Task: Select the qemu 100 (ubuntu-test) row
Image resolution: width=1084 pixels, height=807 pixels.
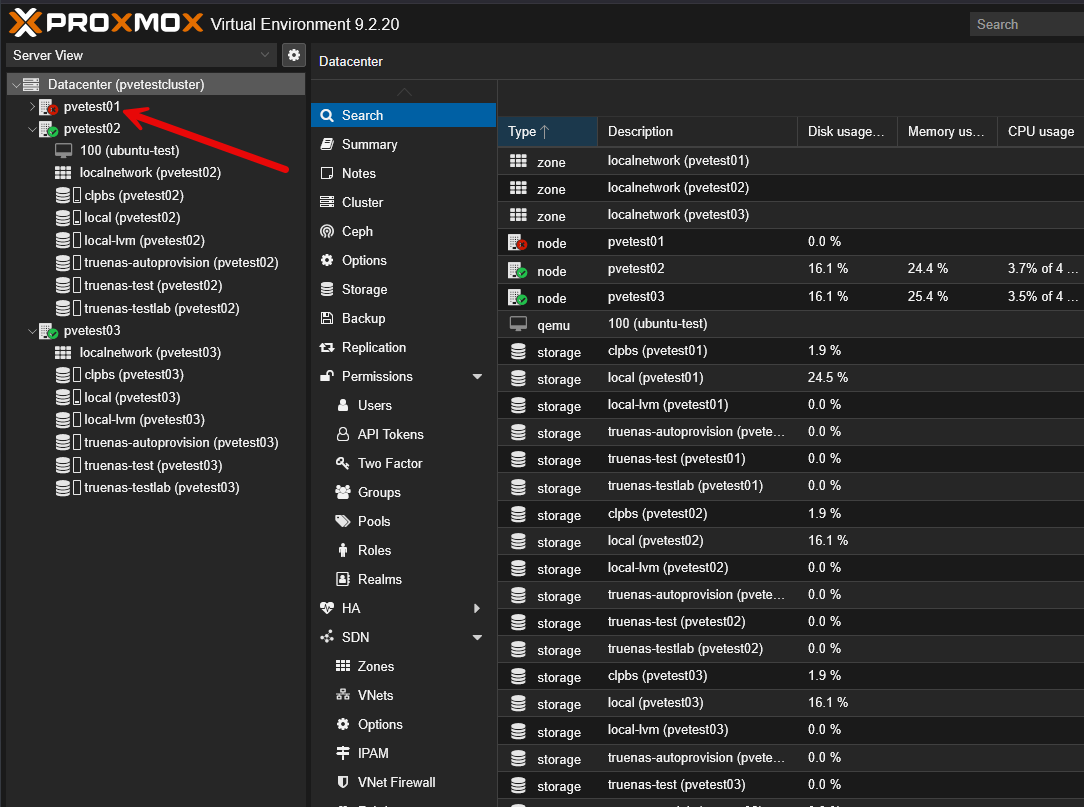Action: tap(791, 324)
